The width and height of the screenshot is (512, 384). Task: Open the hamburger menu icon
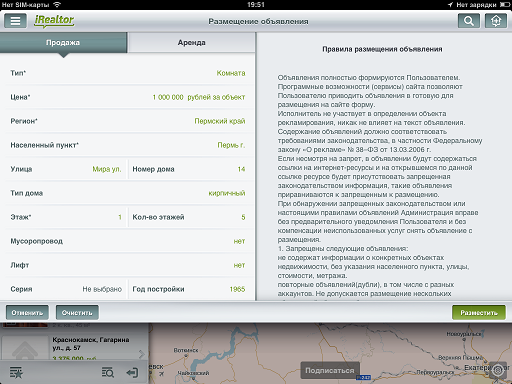(x=15, y=21)
